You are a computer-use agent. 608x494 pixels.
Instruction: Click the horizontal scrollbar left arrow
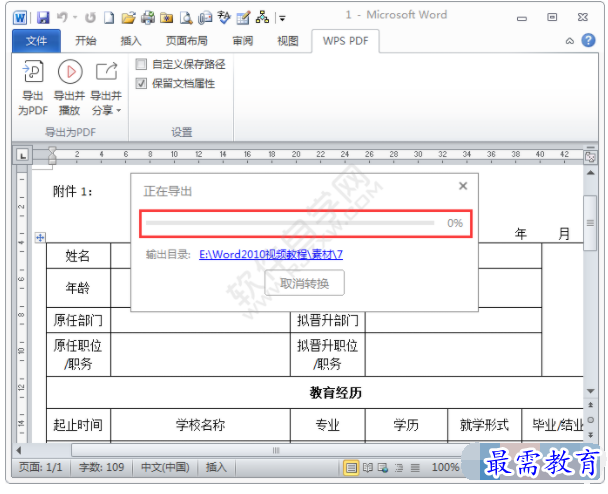[x=18, y=450]
